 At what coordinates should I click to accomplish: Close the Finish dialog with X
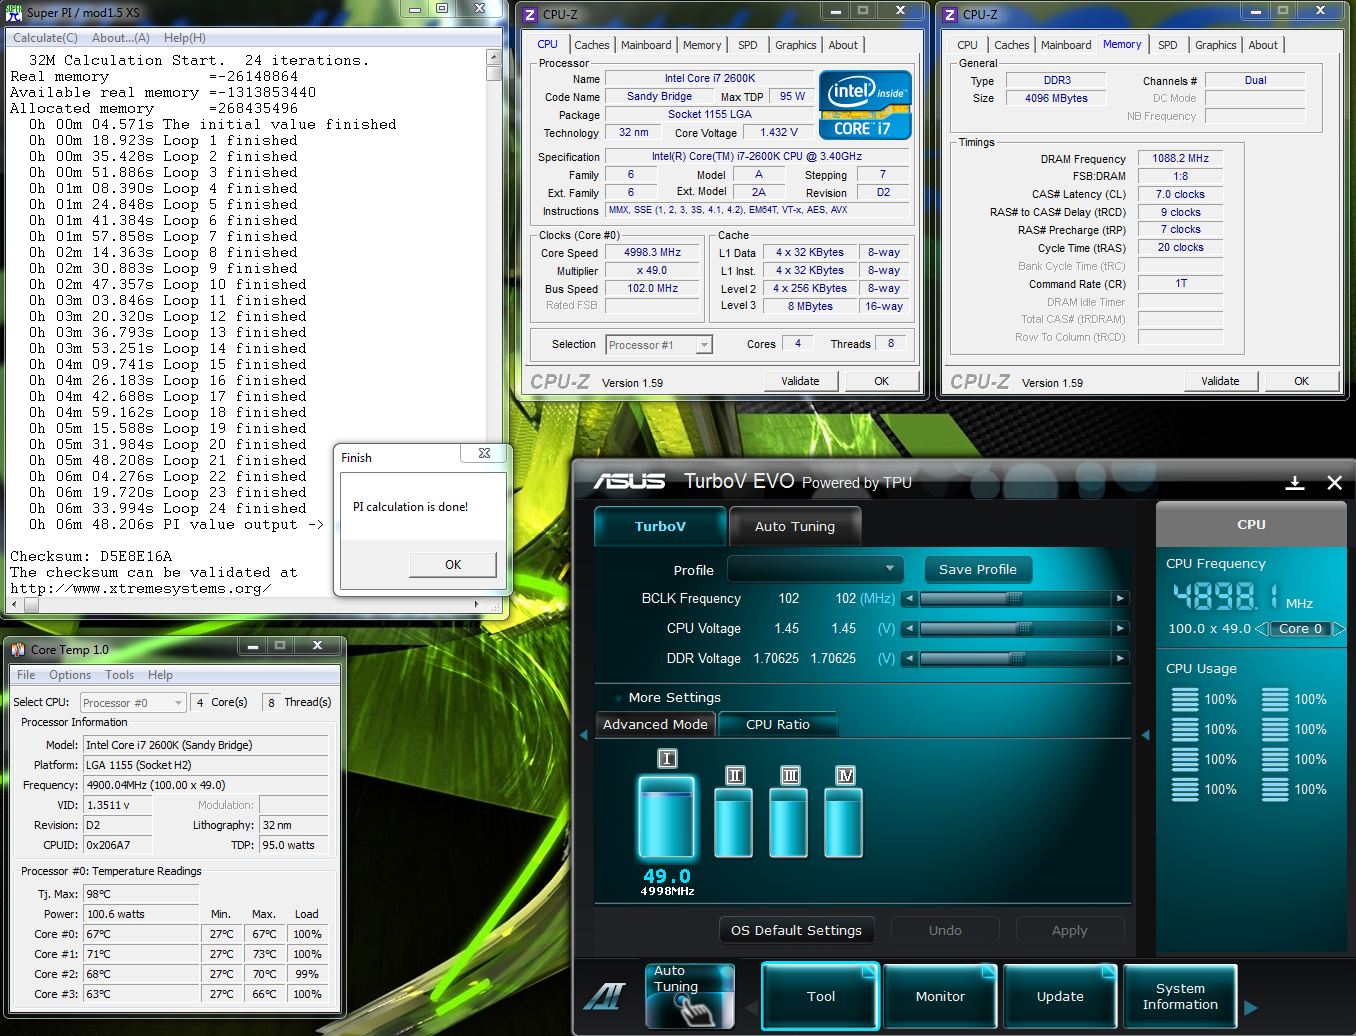pos(484,453)
